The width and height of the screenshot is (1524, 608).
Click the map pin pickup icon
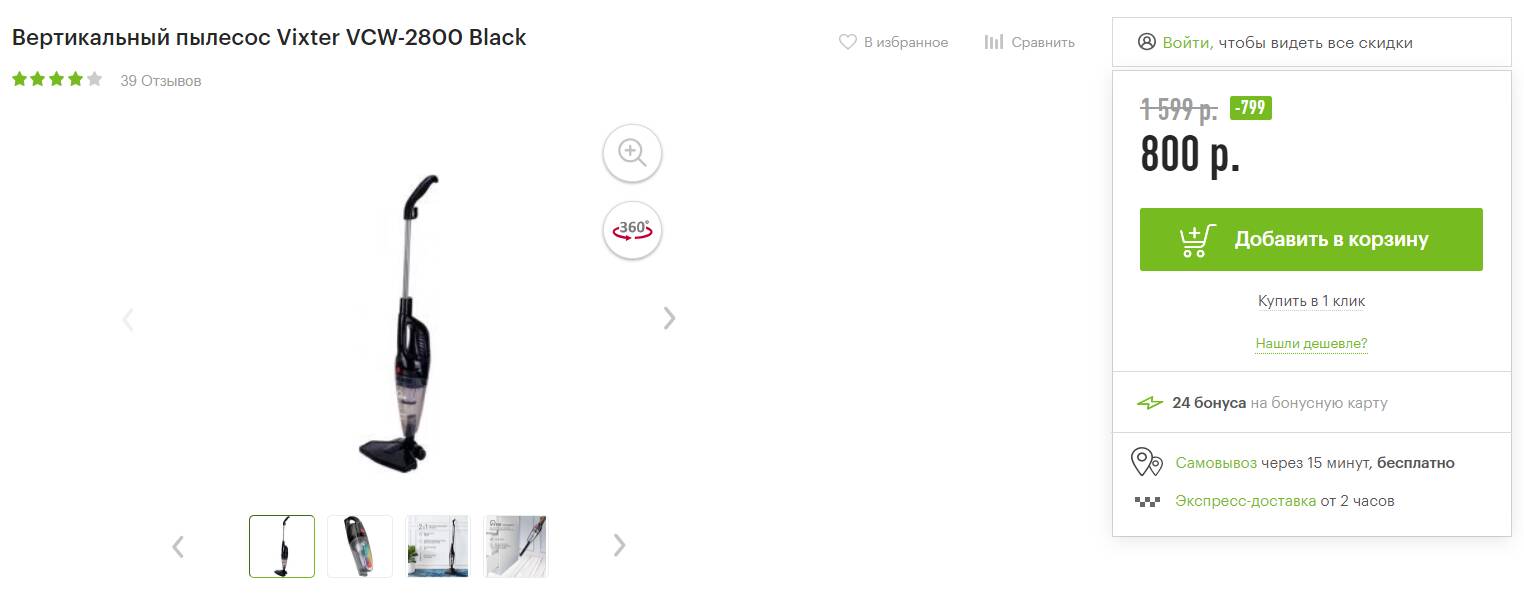click(x=1146, y=462)
